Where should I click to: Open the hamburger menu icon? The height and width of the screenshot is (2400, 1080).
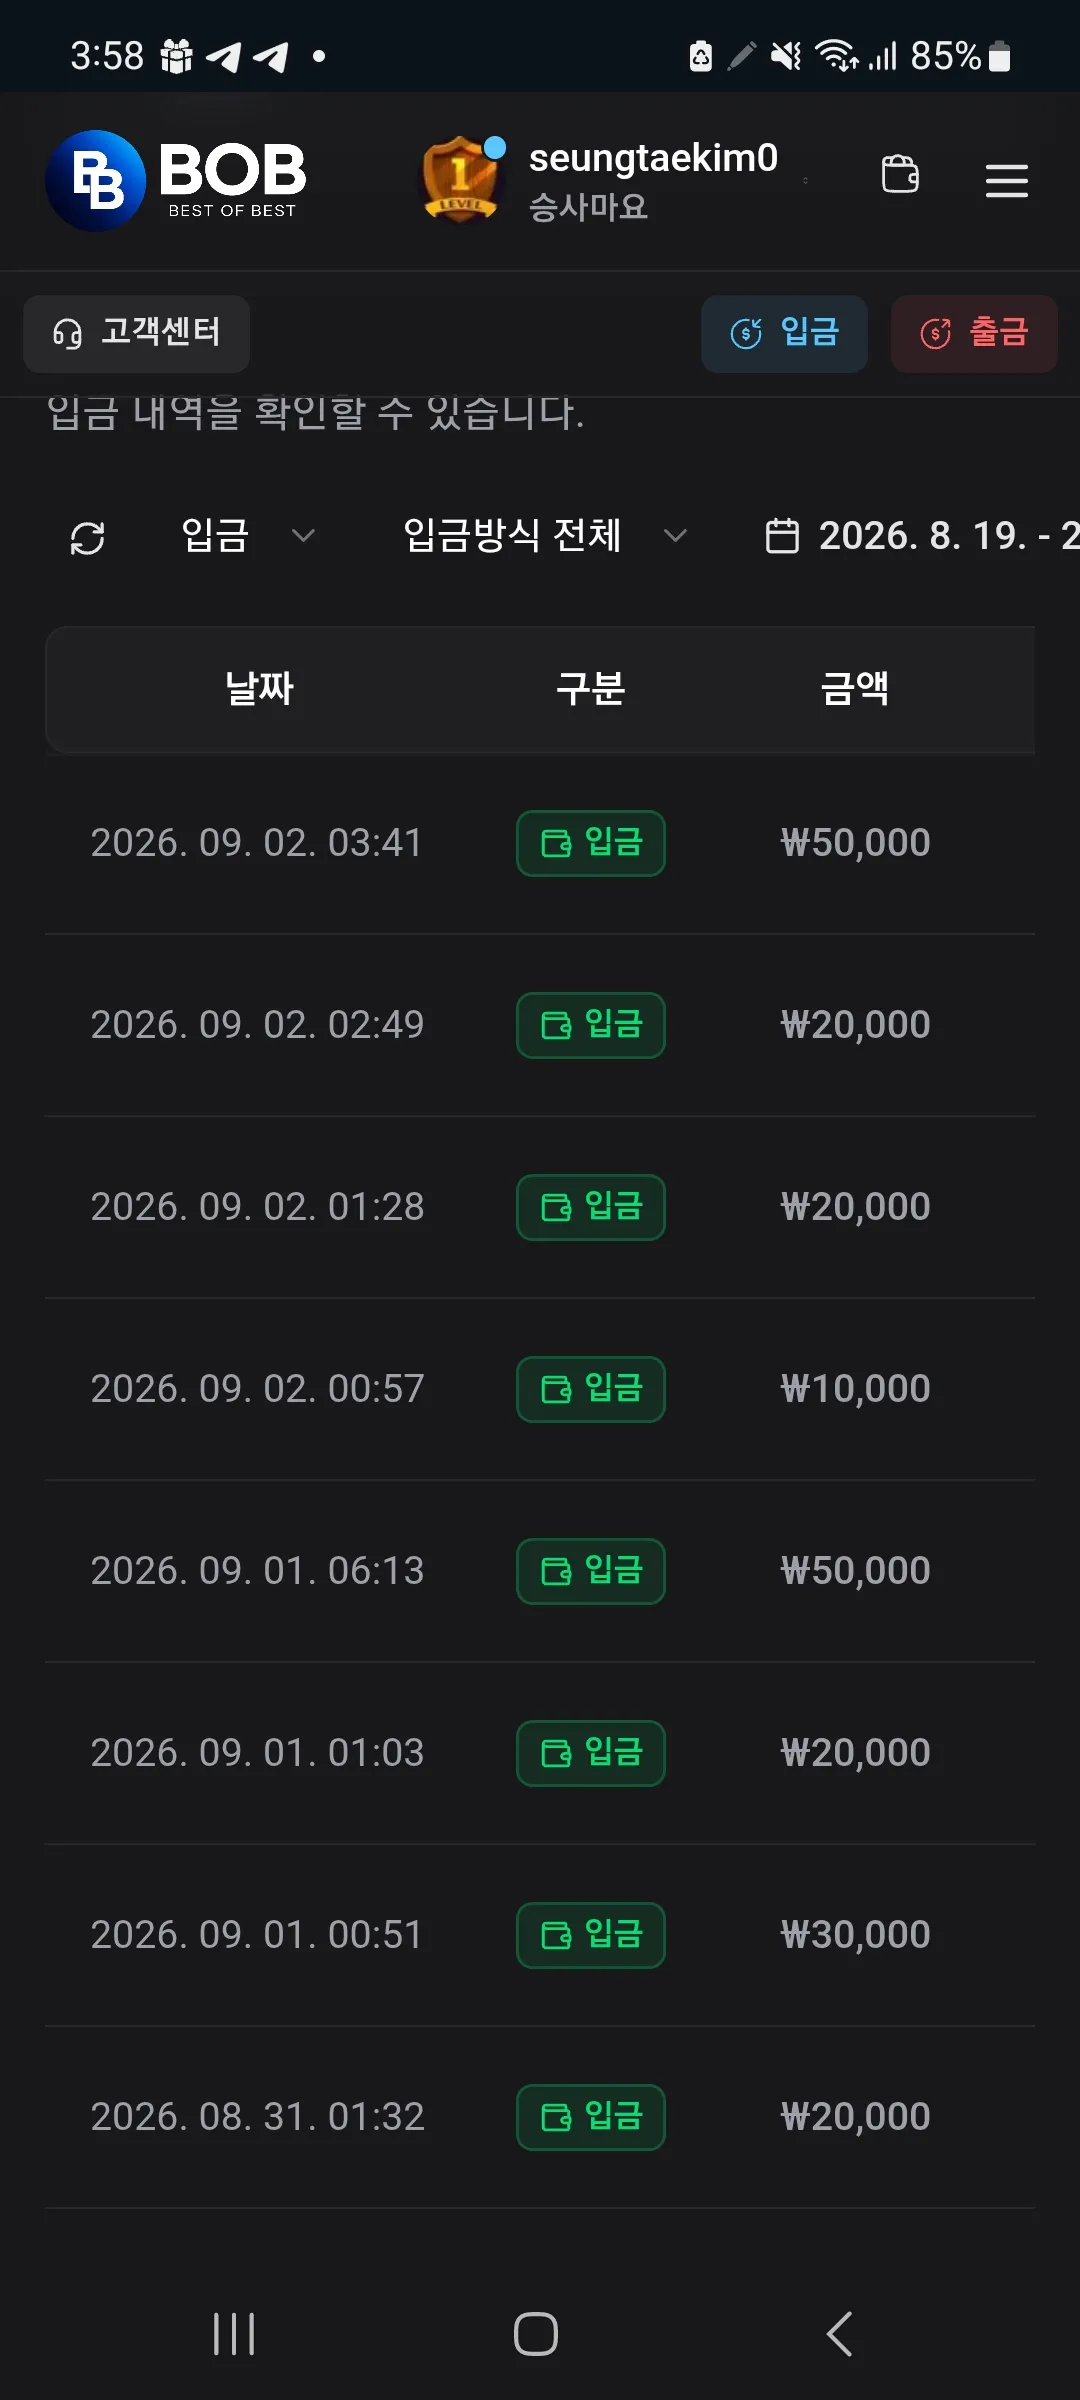[1006, 180]
